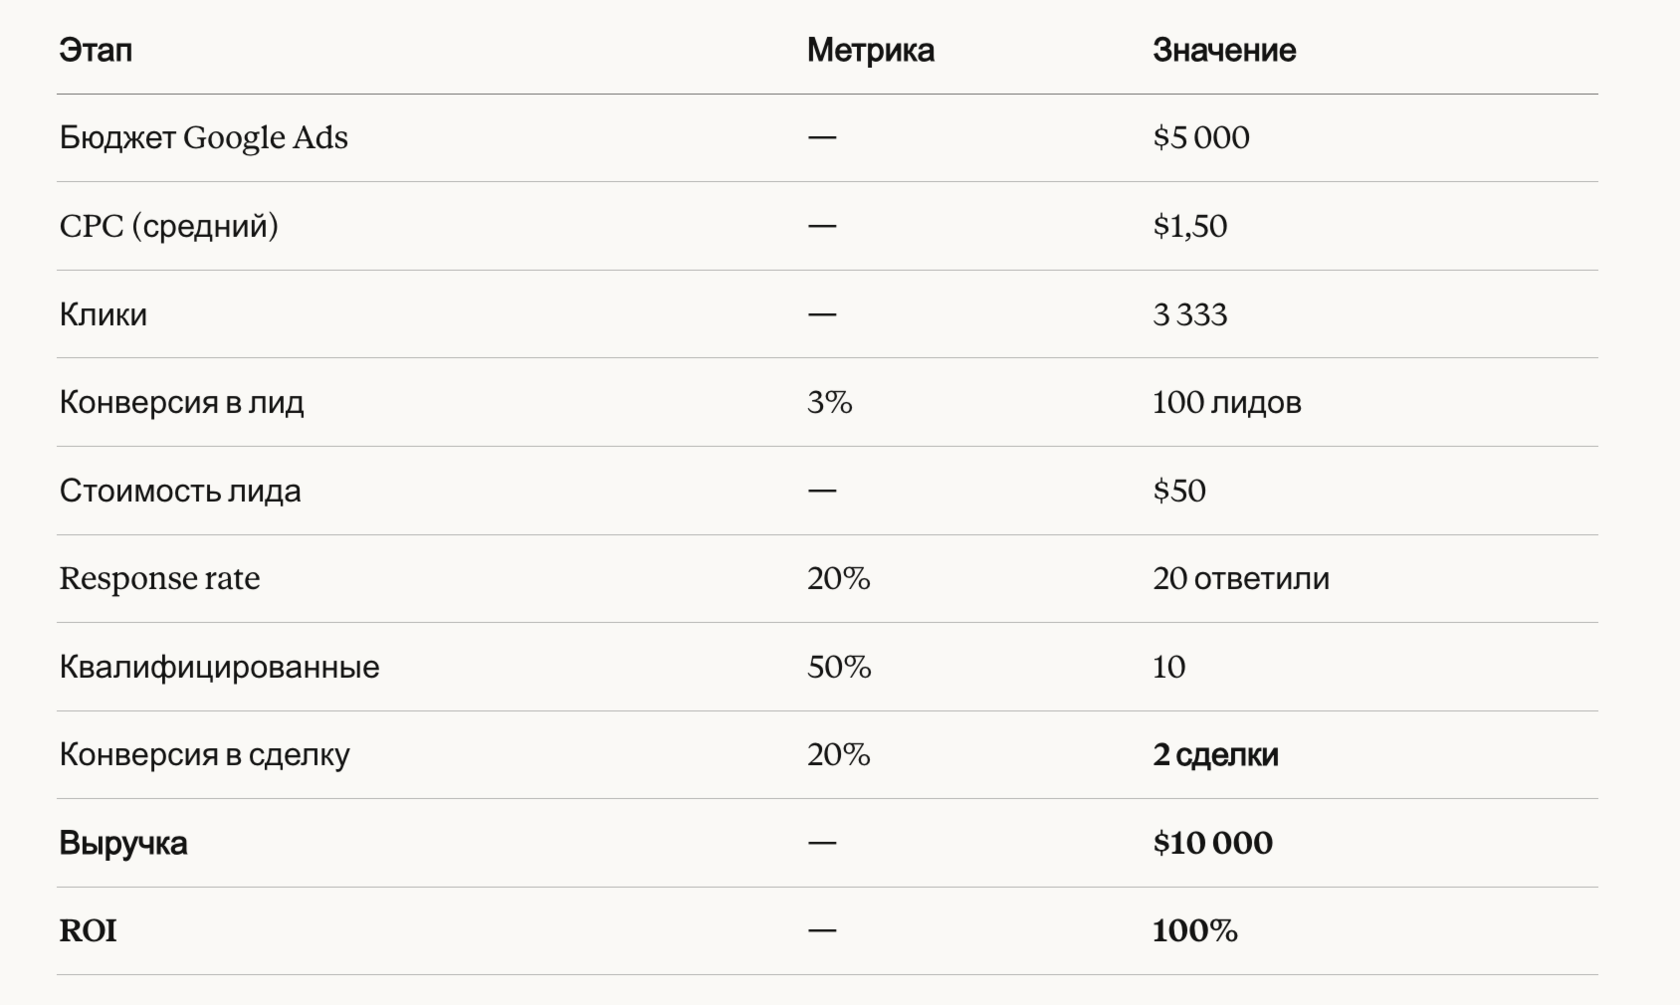Click the Значение column header
The image size is (1680, 1005).
(1223, 50)
